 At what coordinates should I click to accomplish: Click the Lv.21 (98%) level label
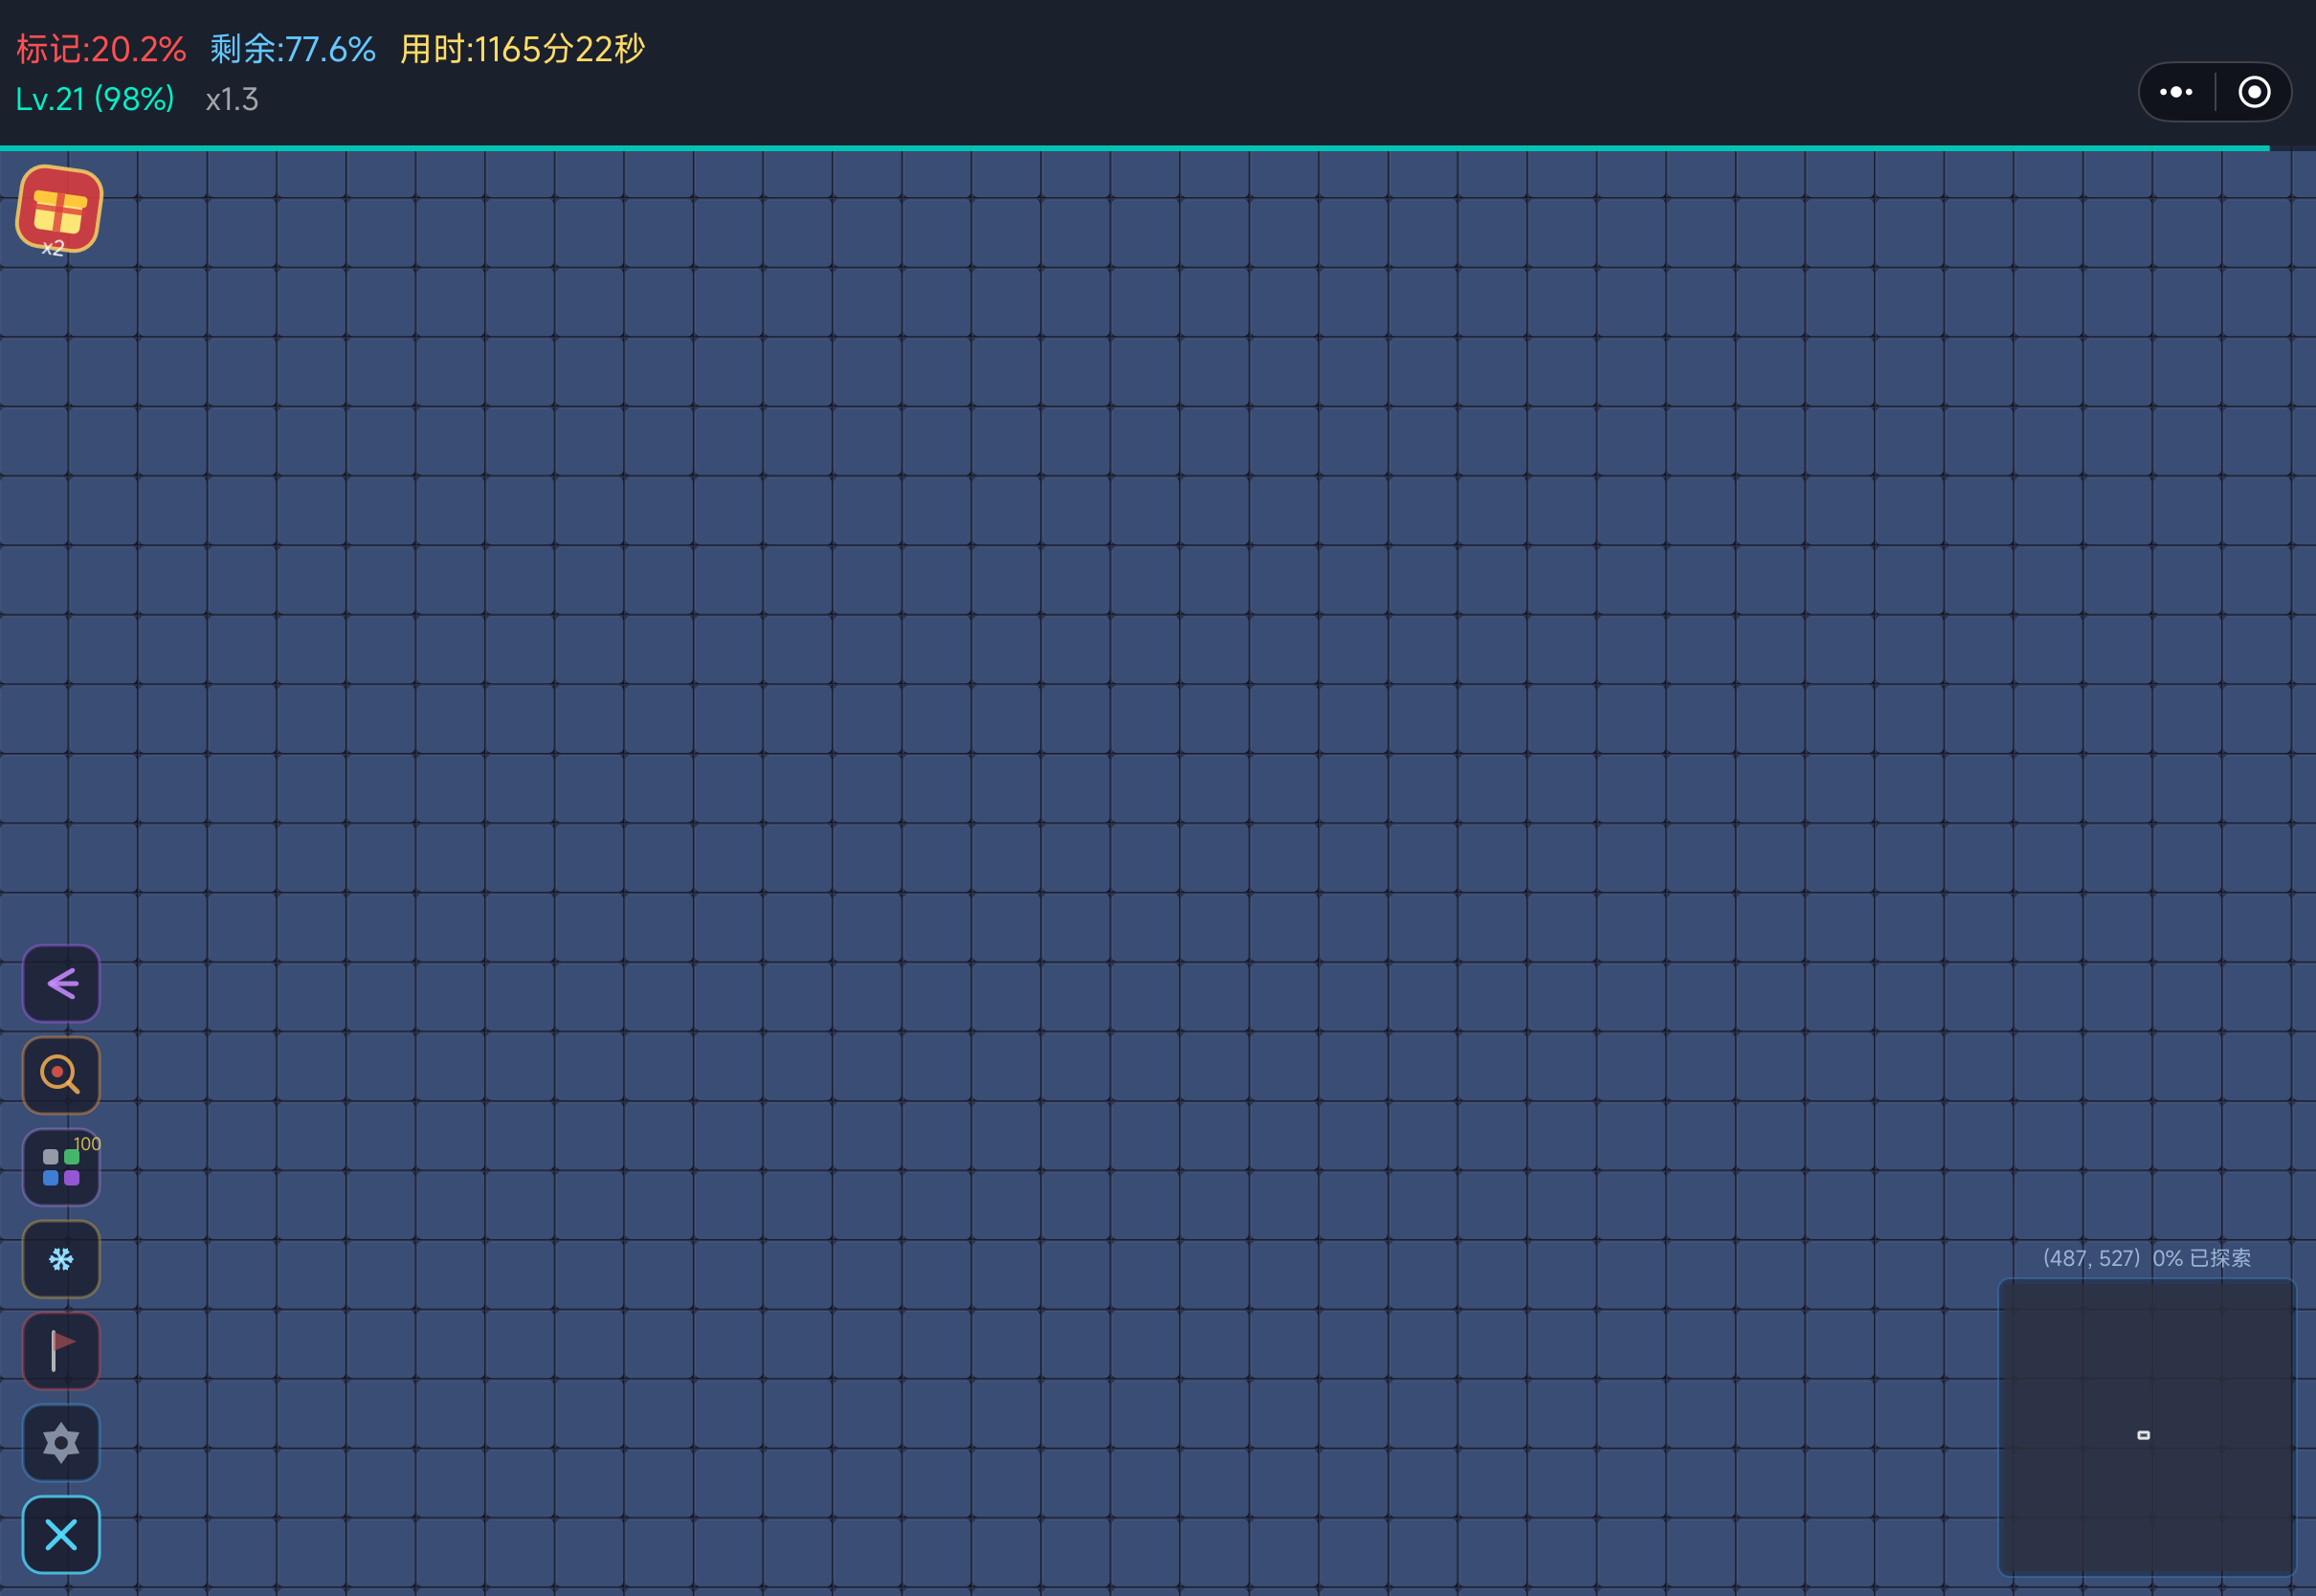(95, 99)
